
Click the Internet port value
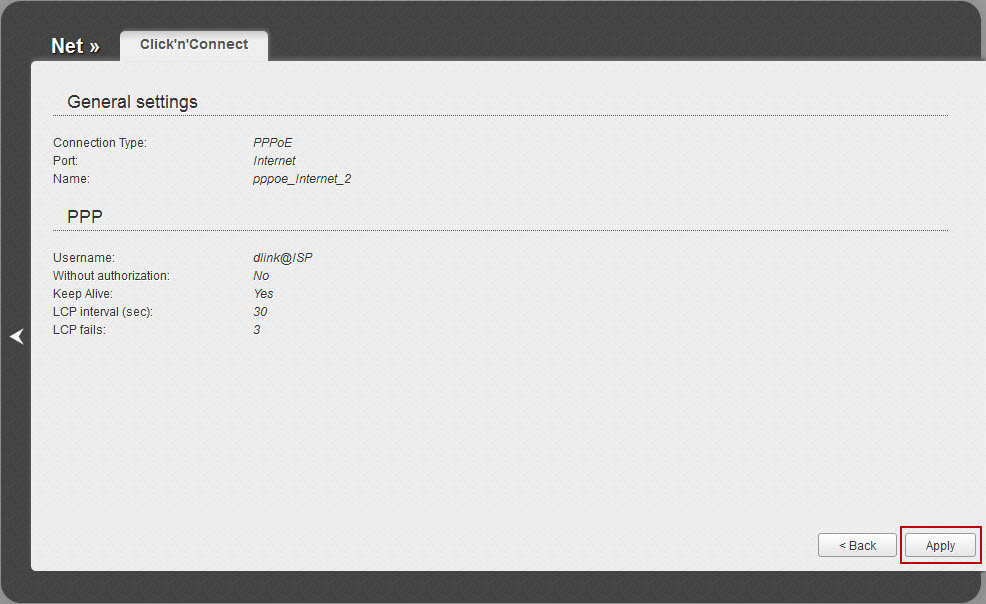point(274,161)
